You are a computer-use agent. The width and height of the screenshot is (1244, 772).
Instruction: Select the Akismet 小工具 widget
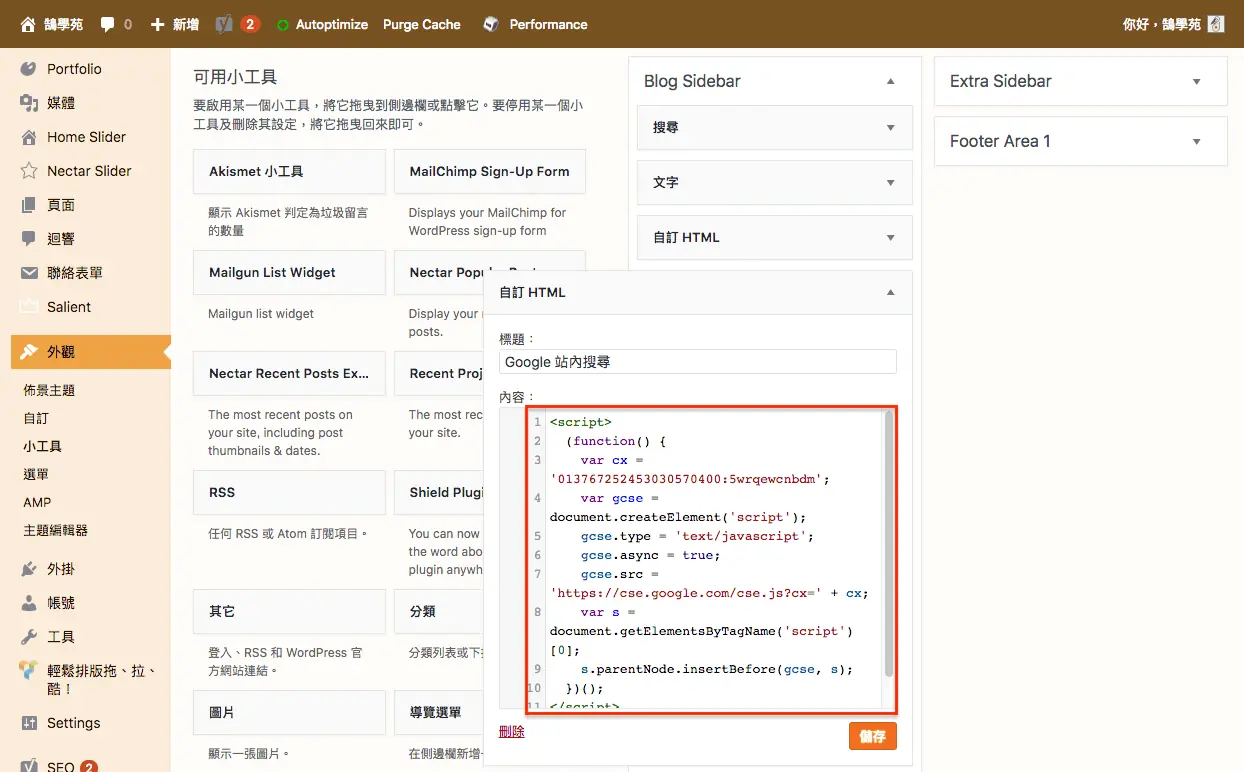click(289, 171)
